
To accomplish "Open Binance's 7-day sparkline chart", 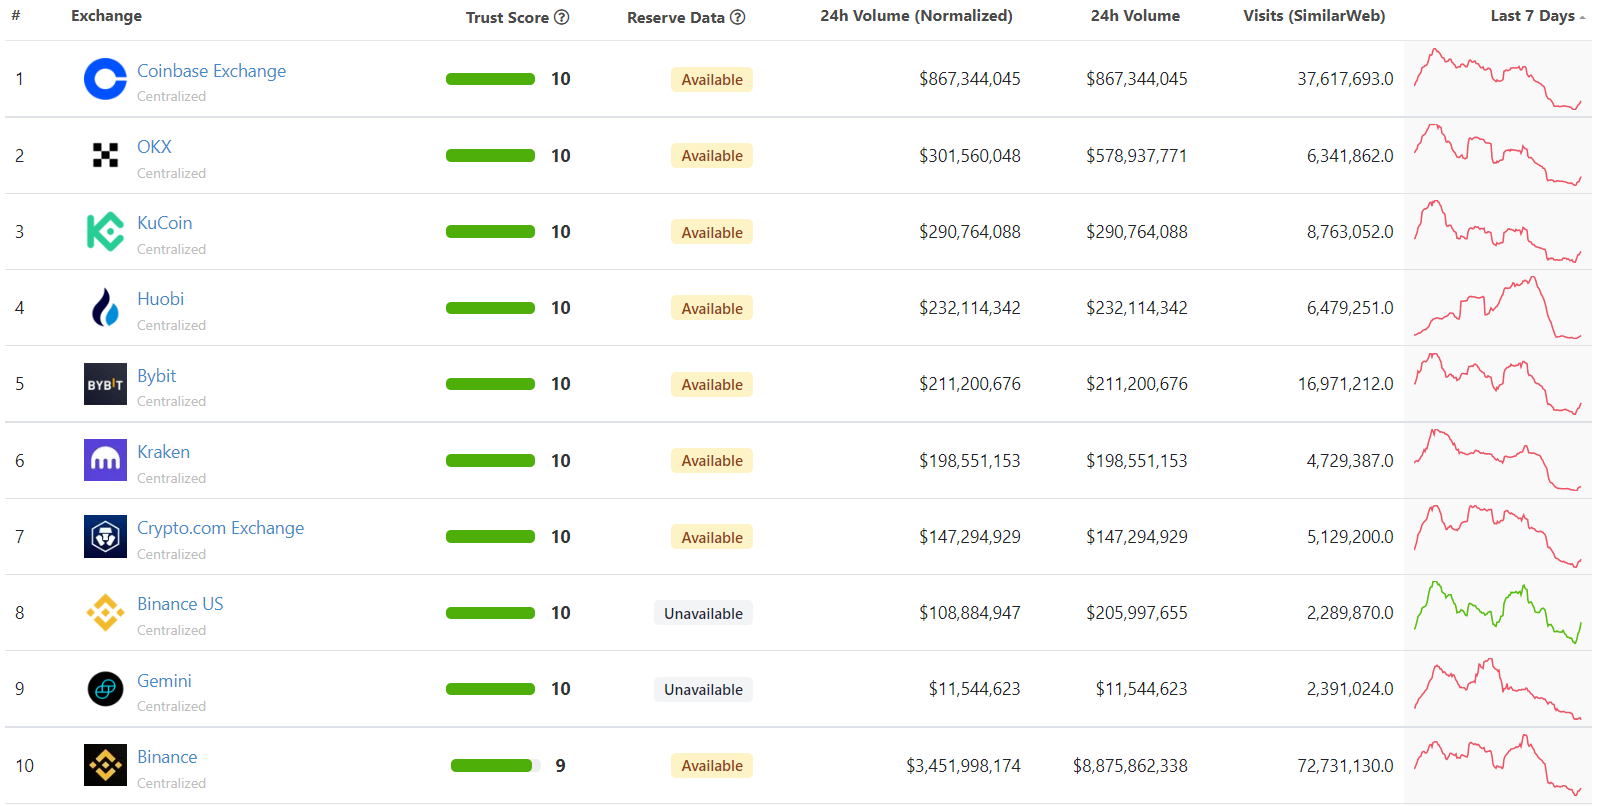I will [x=1497, y=765].
